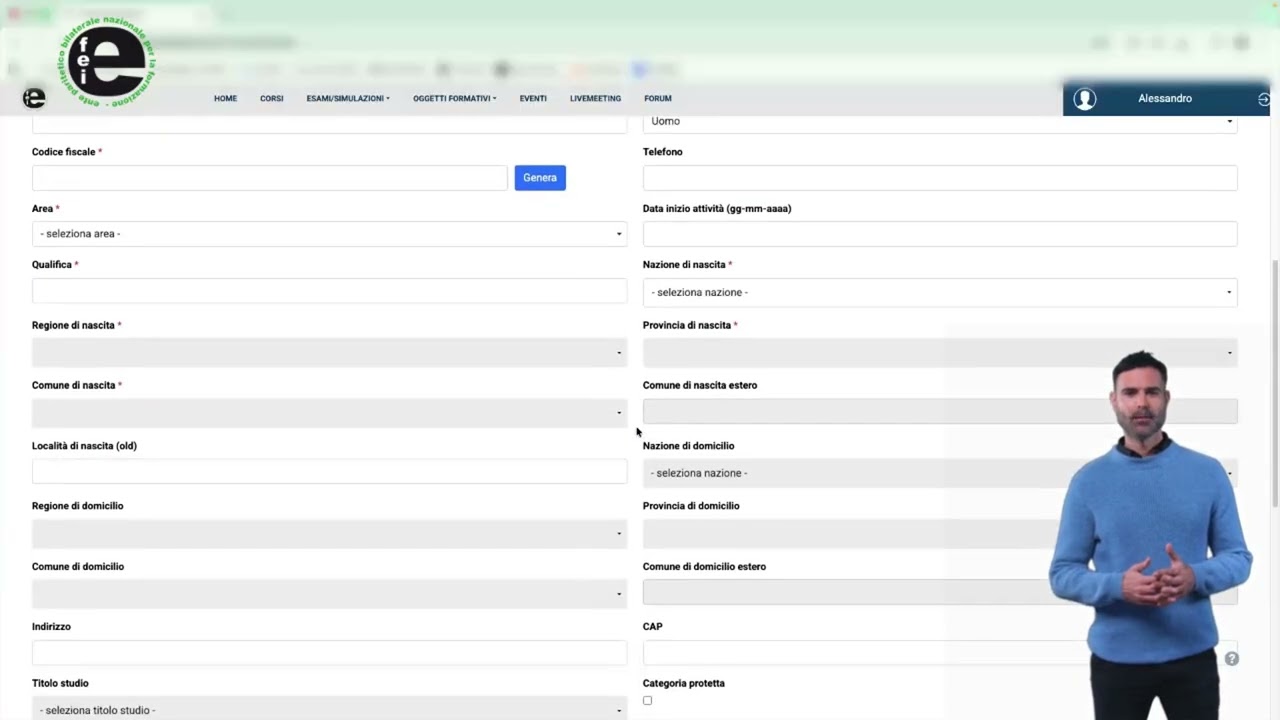Open the Nazione di nascita dropdown

(940, 292)
